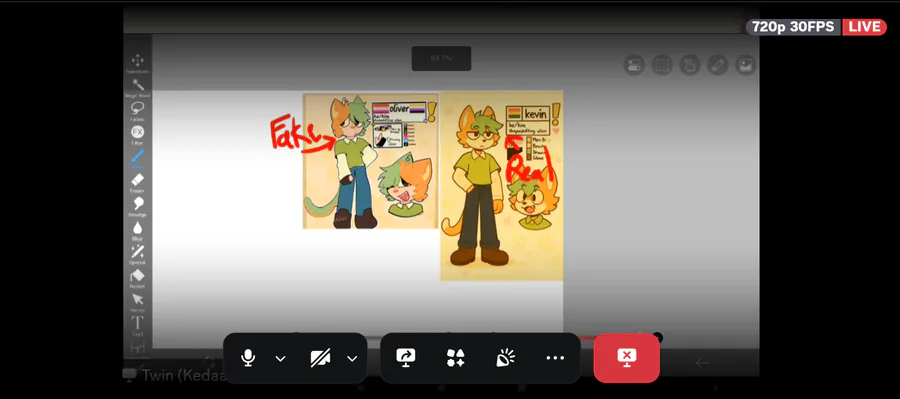Open the ruler tool at top right
The image size is (900, 399).
pos(717,65)
